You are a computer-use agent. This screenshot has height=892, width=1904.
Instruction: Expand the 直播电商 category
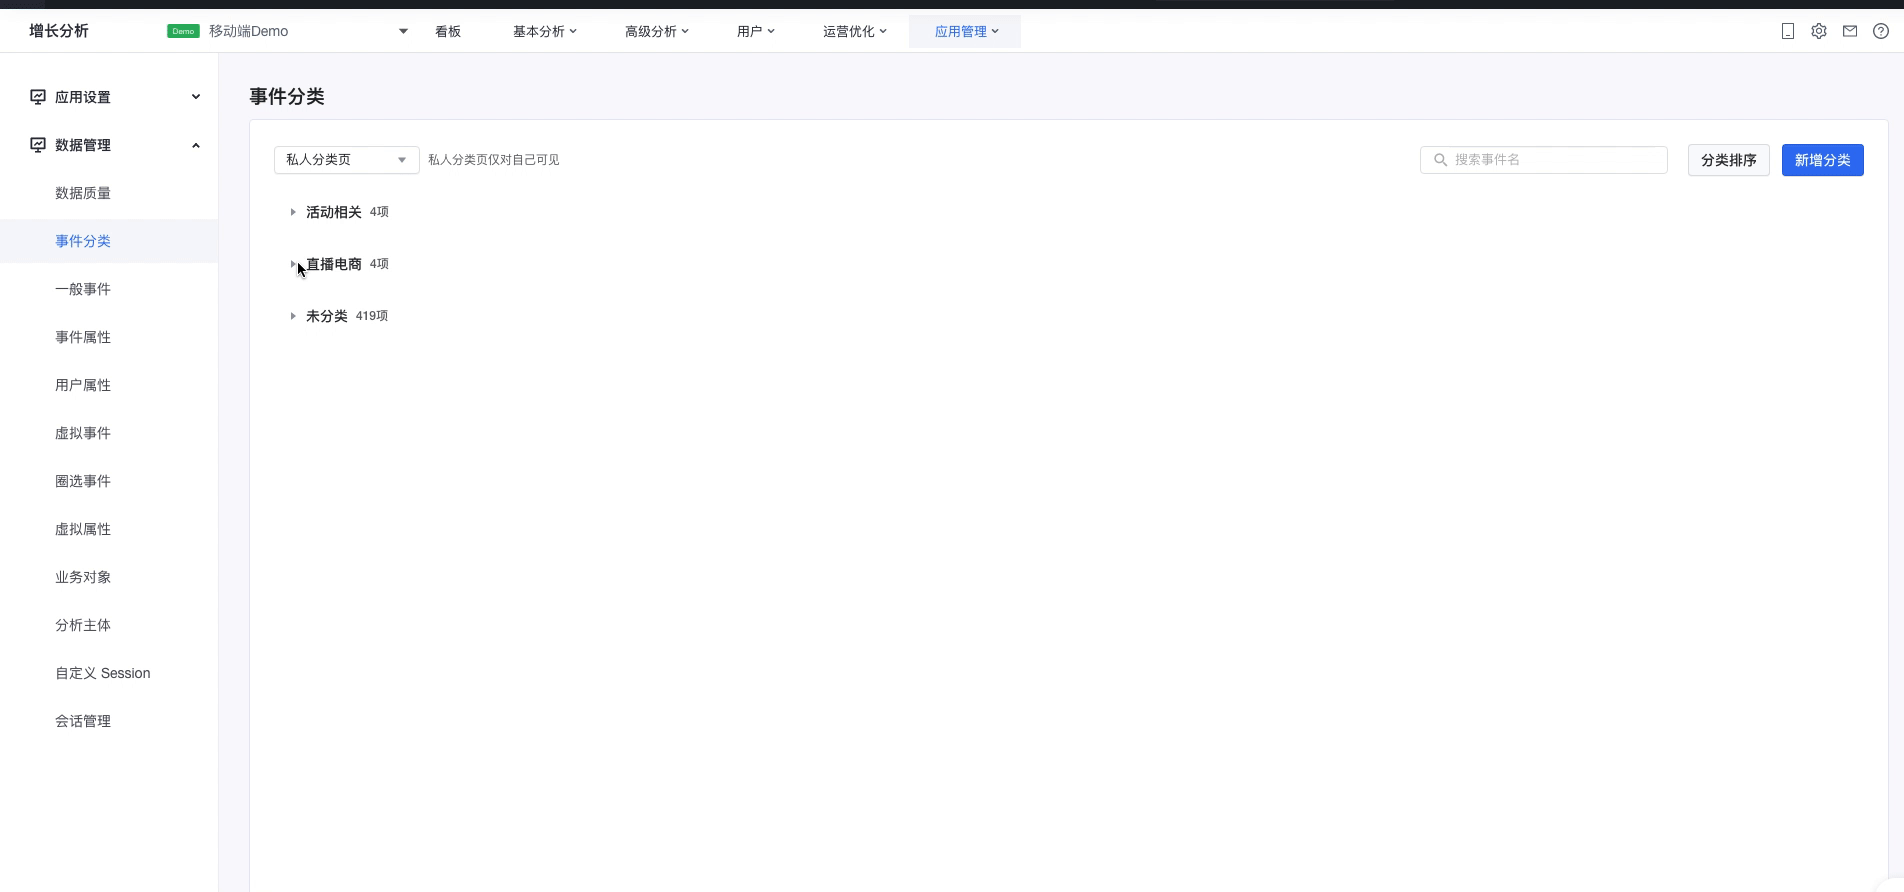point(293,264)
